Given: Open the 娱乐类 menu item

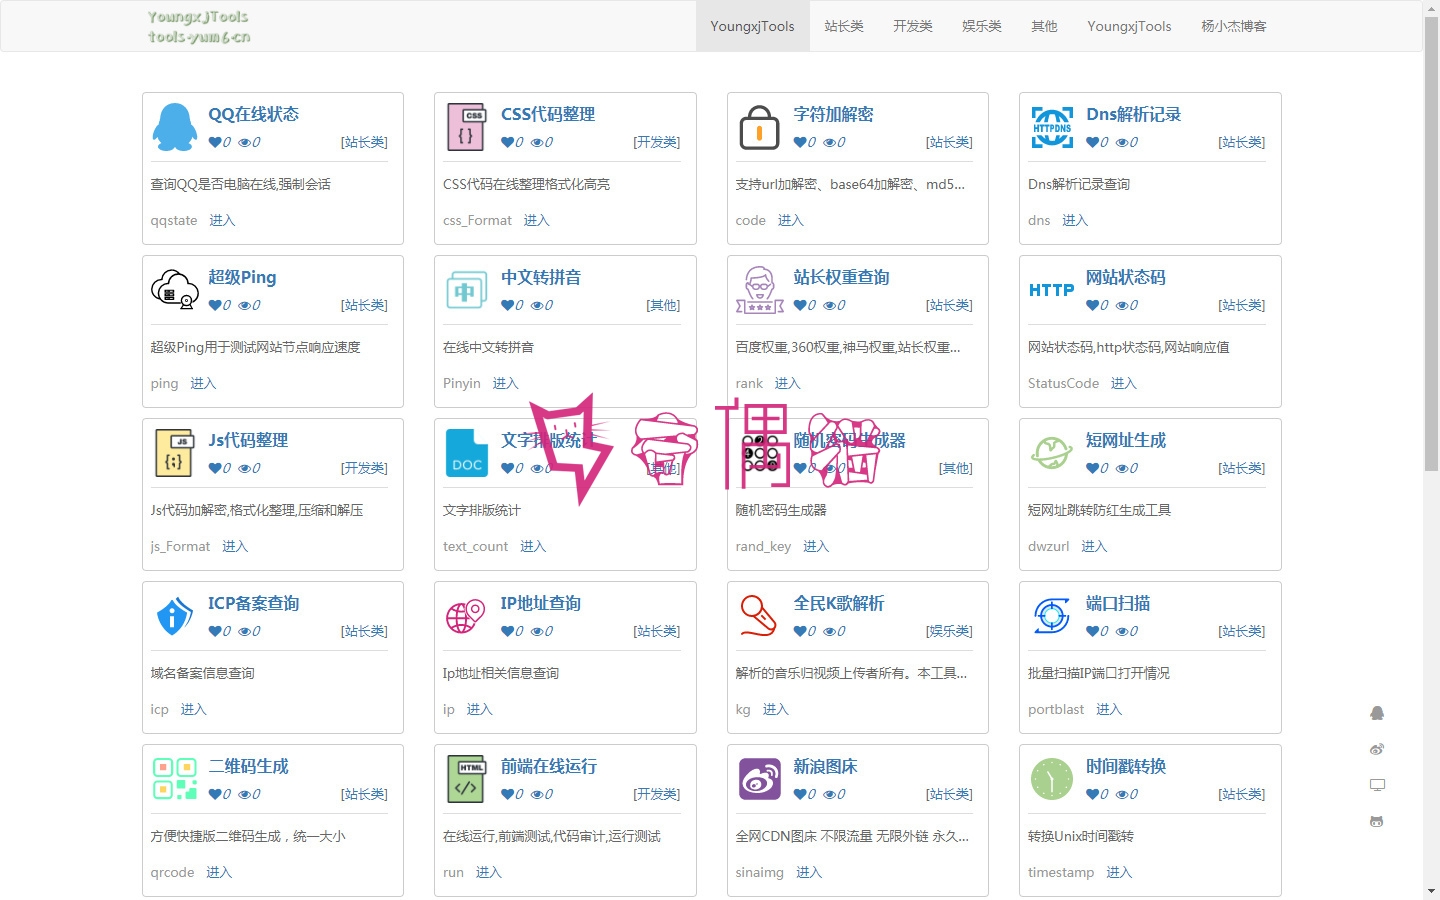Looking at the screenshot, I should tap(982, 26).
